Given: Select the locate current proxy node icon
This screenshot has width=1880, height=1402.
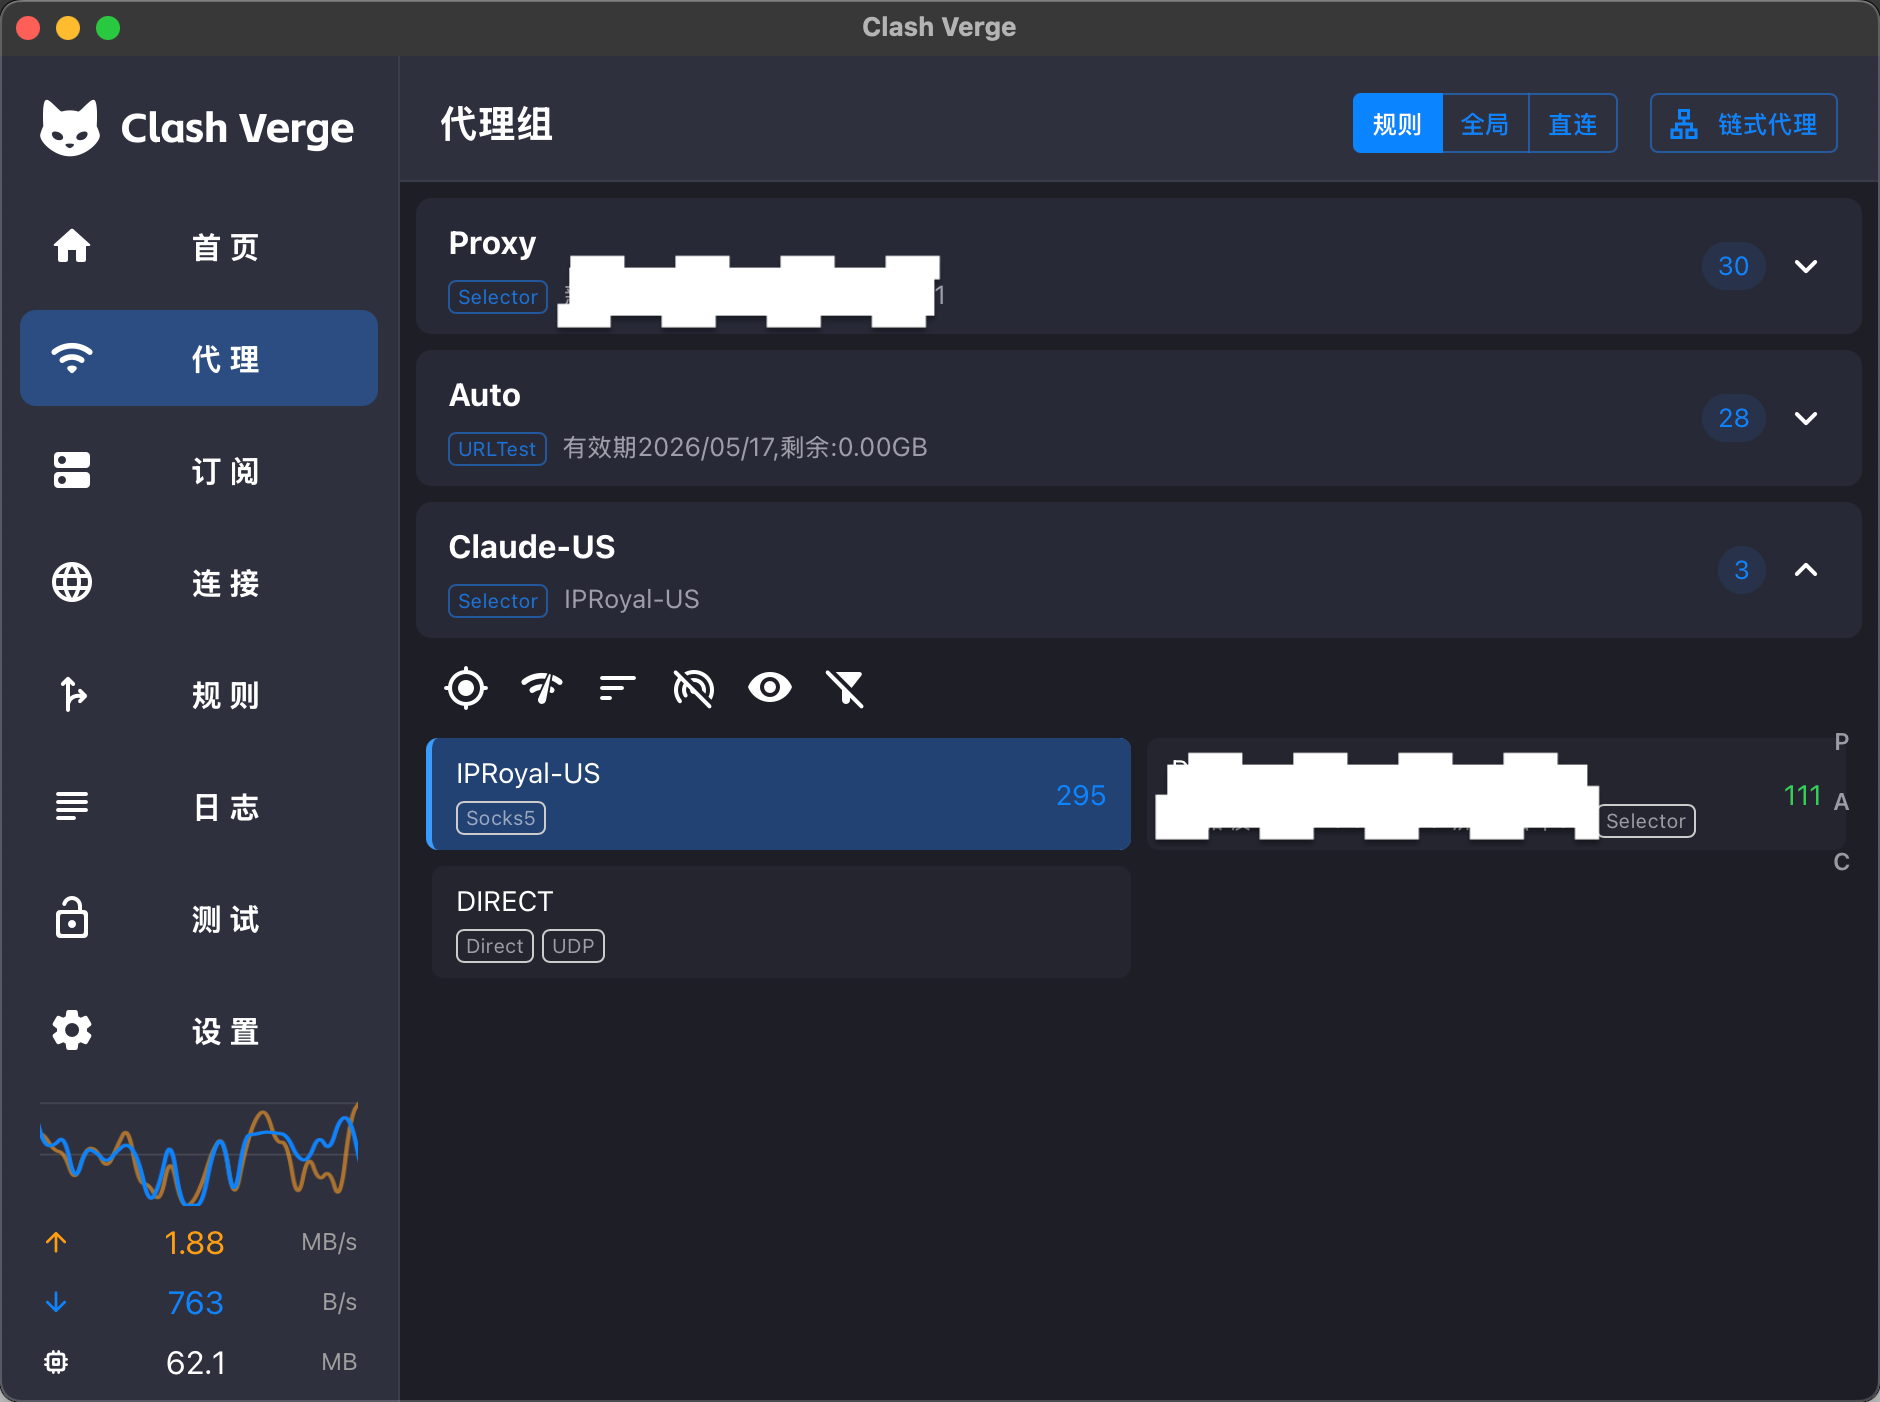Looking at the screenshot, I should click(465, 688).
